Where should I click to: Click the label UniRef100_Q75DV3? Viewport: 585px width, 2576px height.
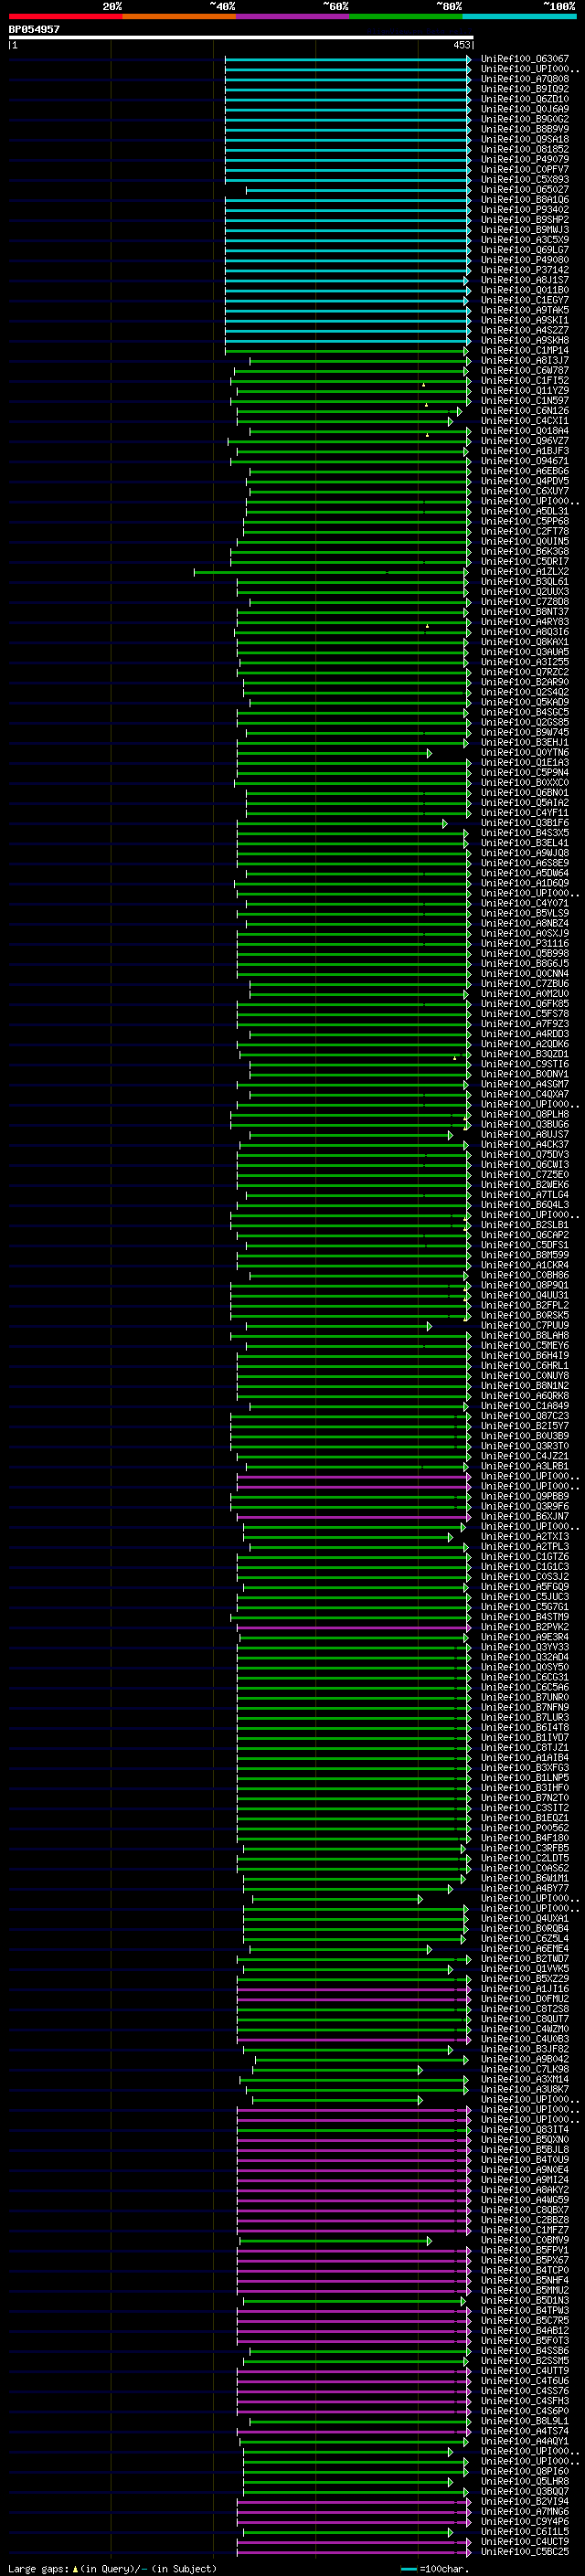[x=525, y=1155]
